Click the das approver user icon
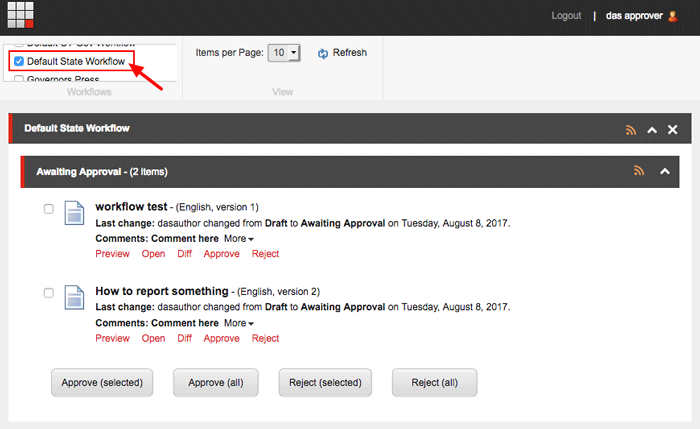 (672, 16)
